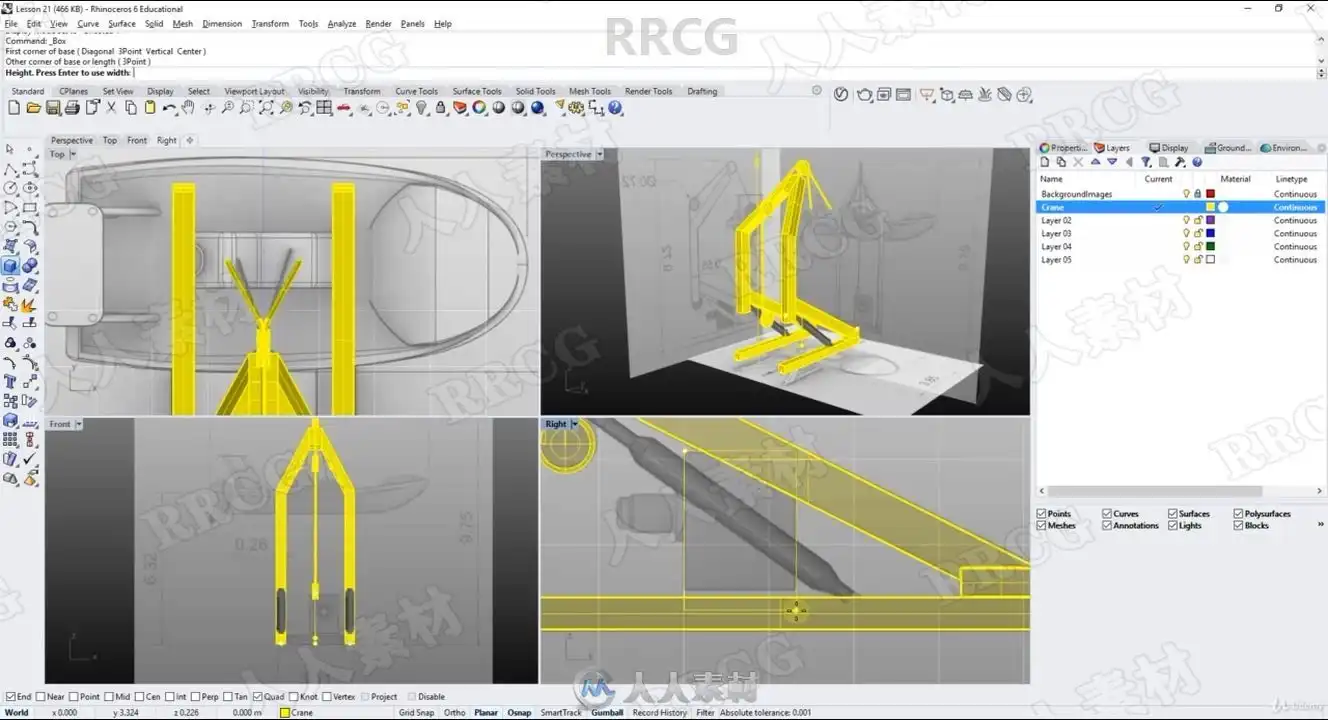1328x720 pixels.
Task: Click the red car Named Views icon
Action: 344,108
